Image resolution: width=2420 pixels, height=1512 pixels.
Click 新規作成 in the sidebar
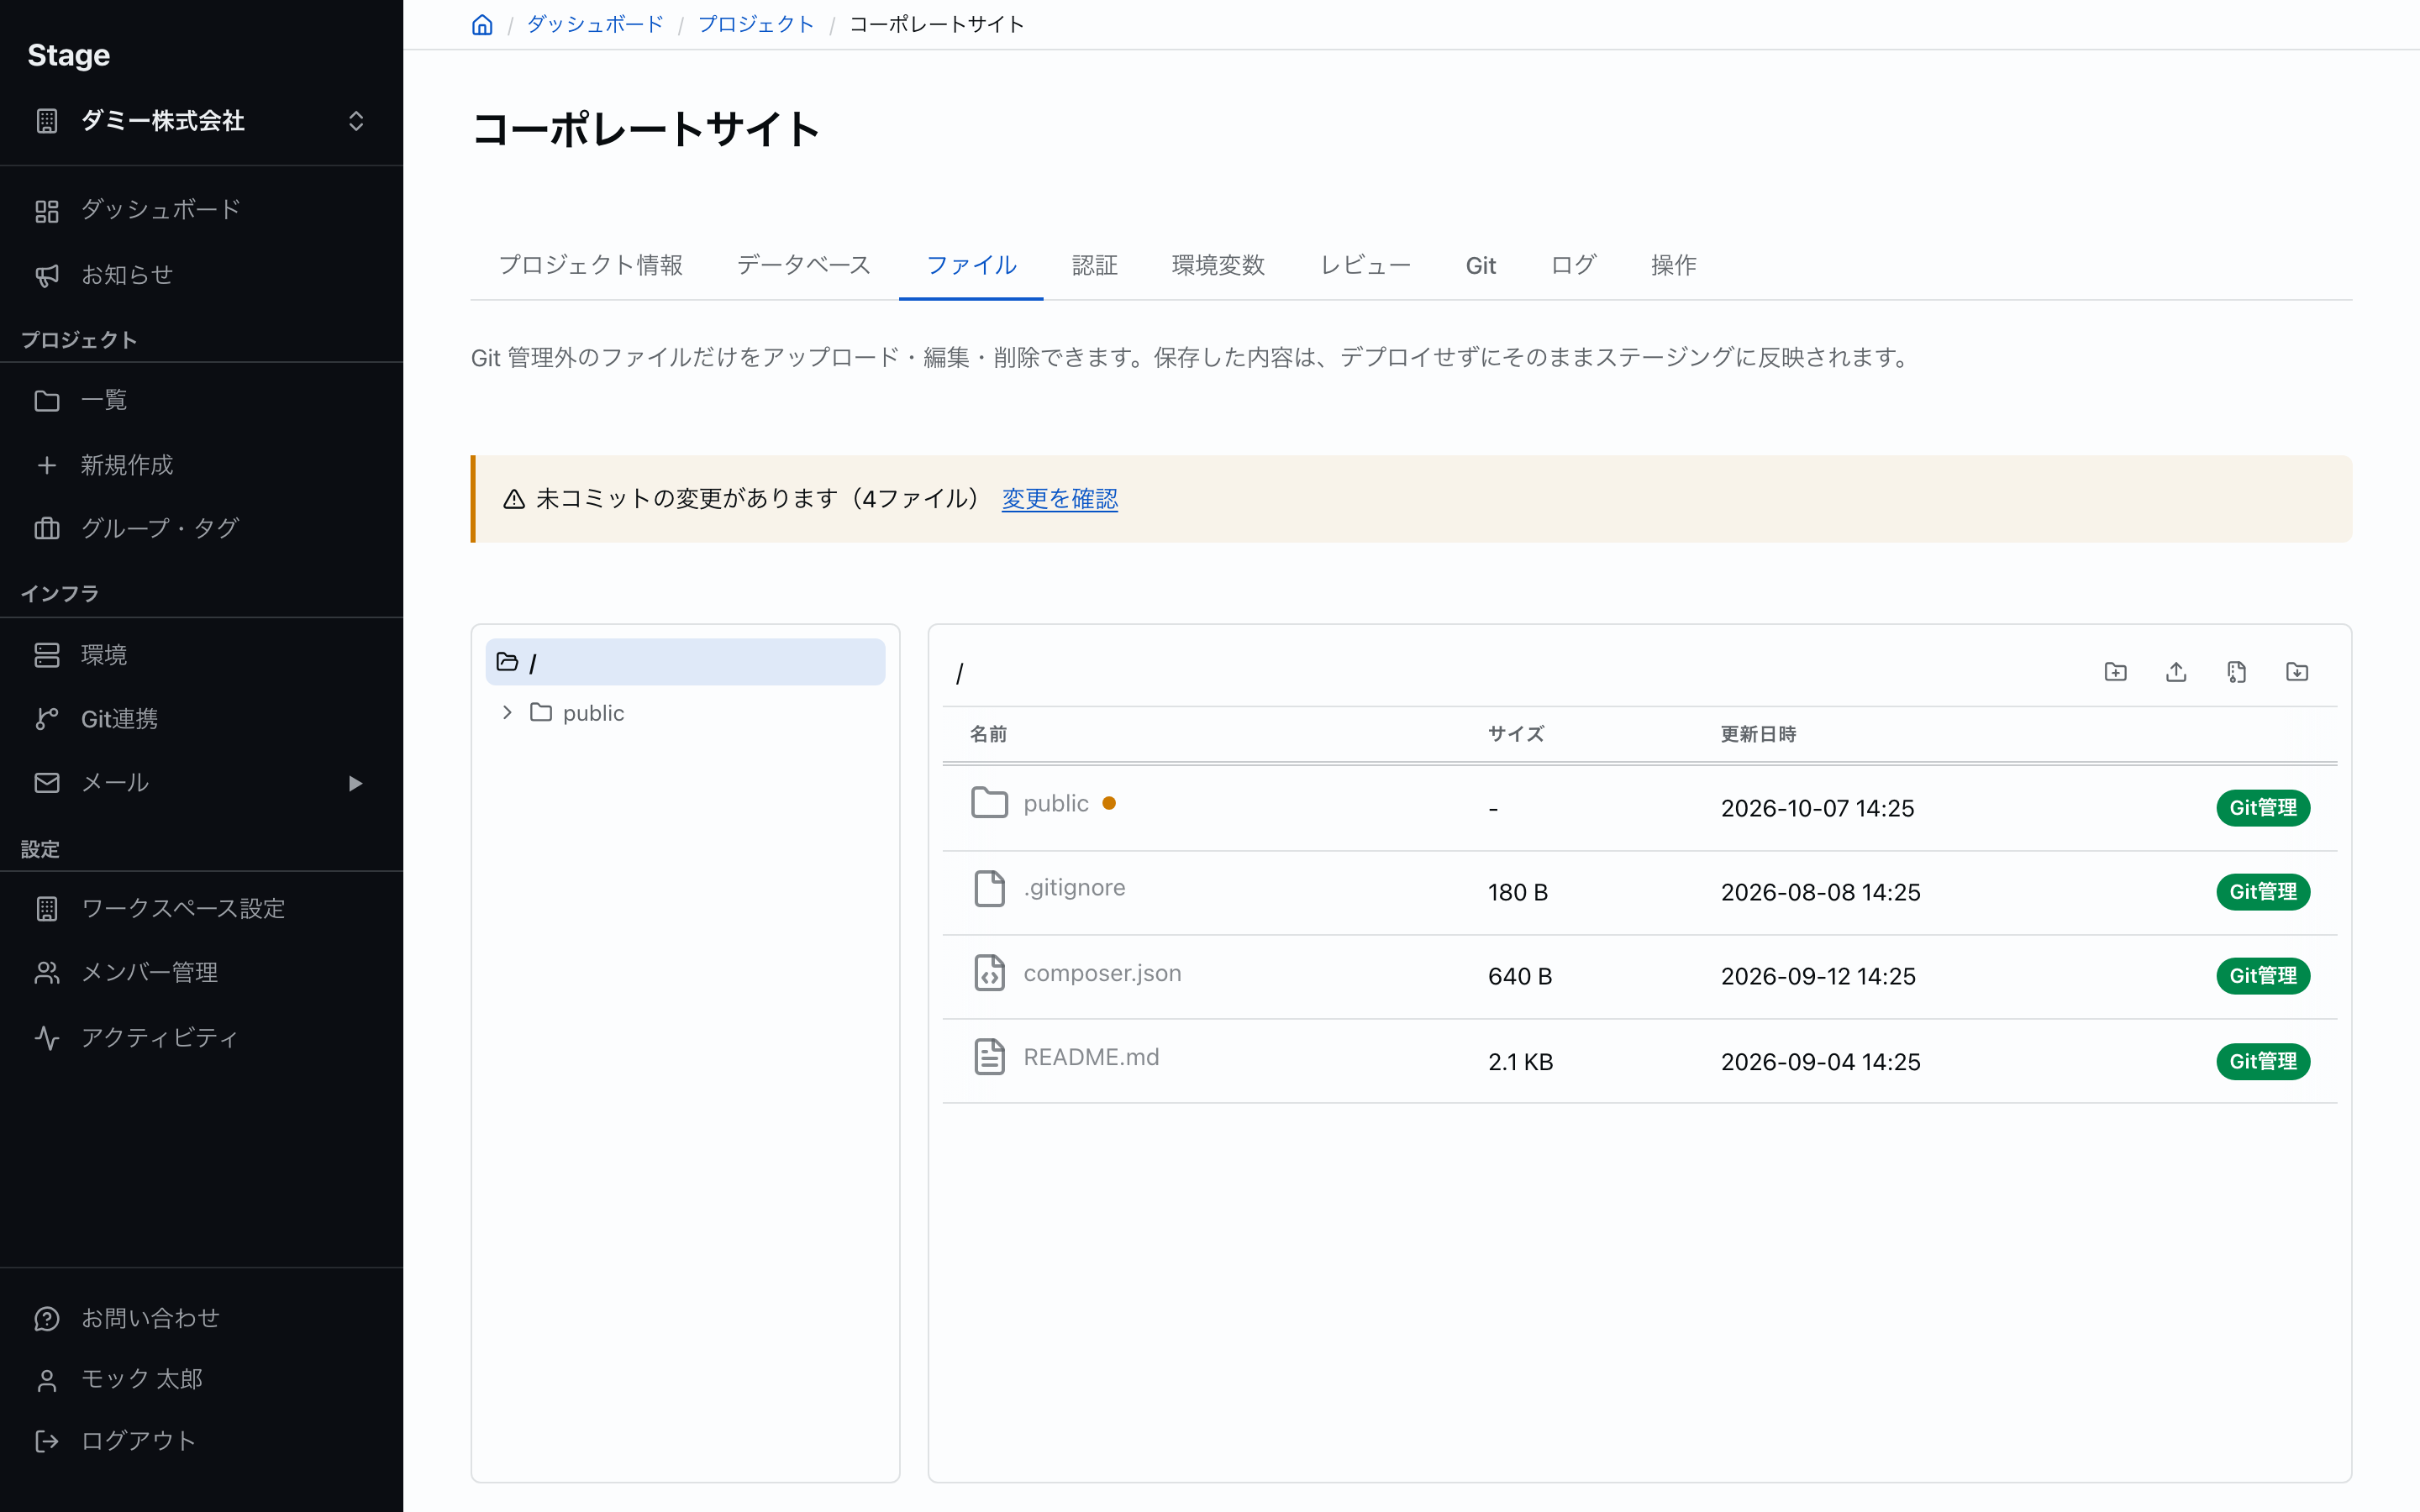(x=201, y=464)
